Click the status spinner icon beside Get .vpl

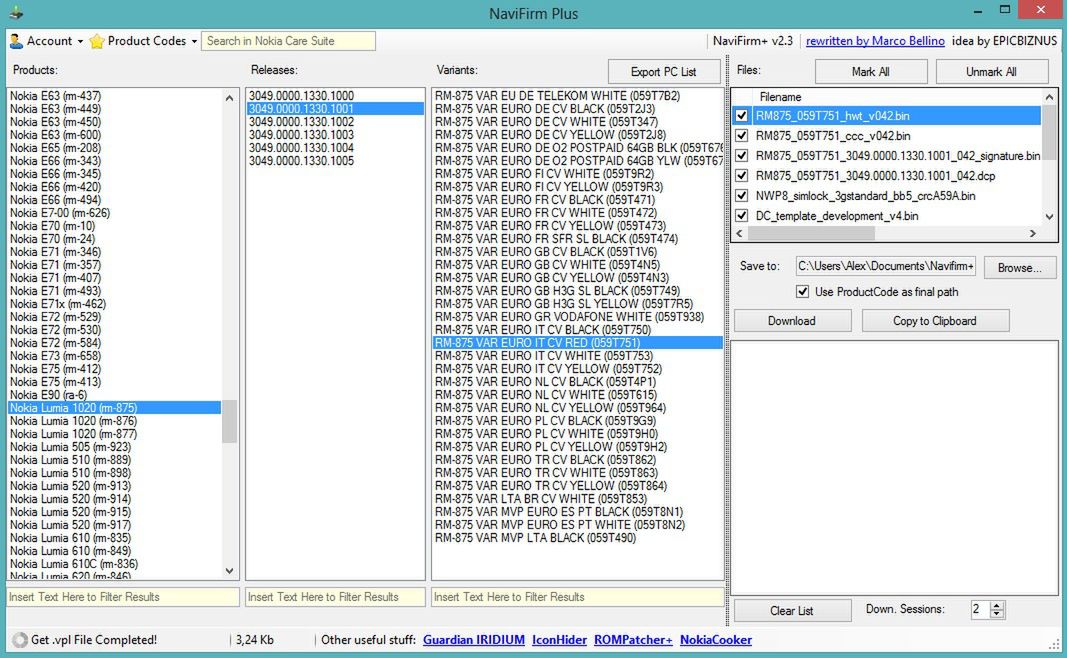click(x=19, y=640)
